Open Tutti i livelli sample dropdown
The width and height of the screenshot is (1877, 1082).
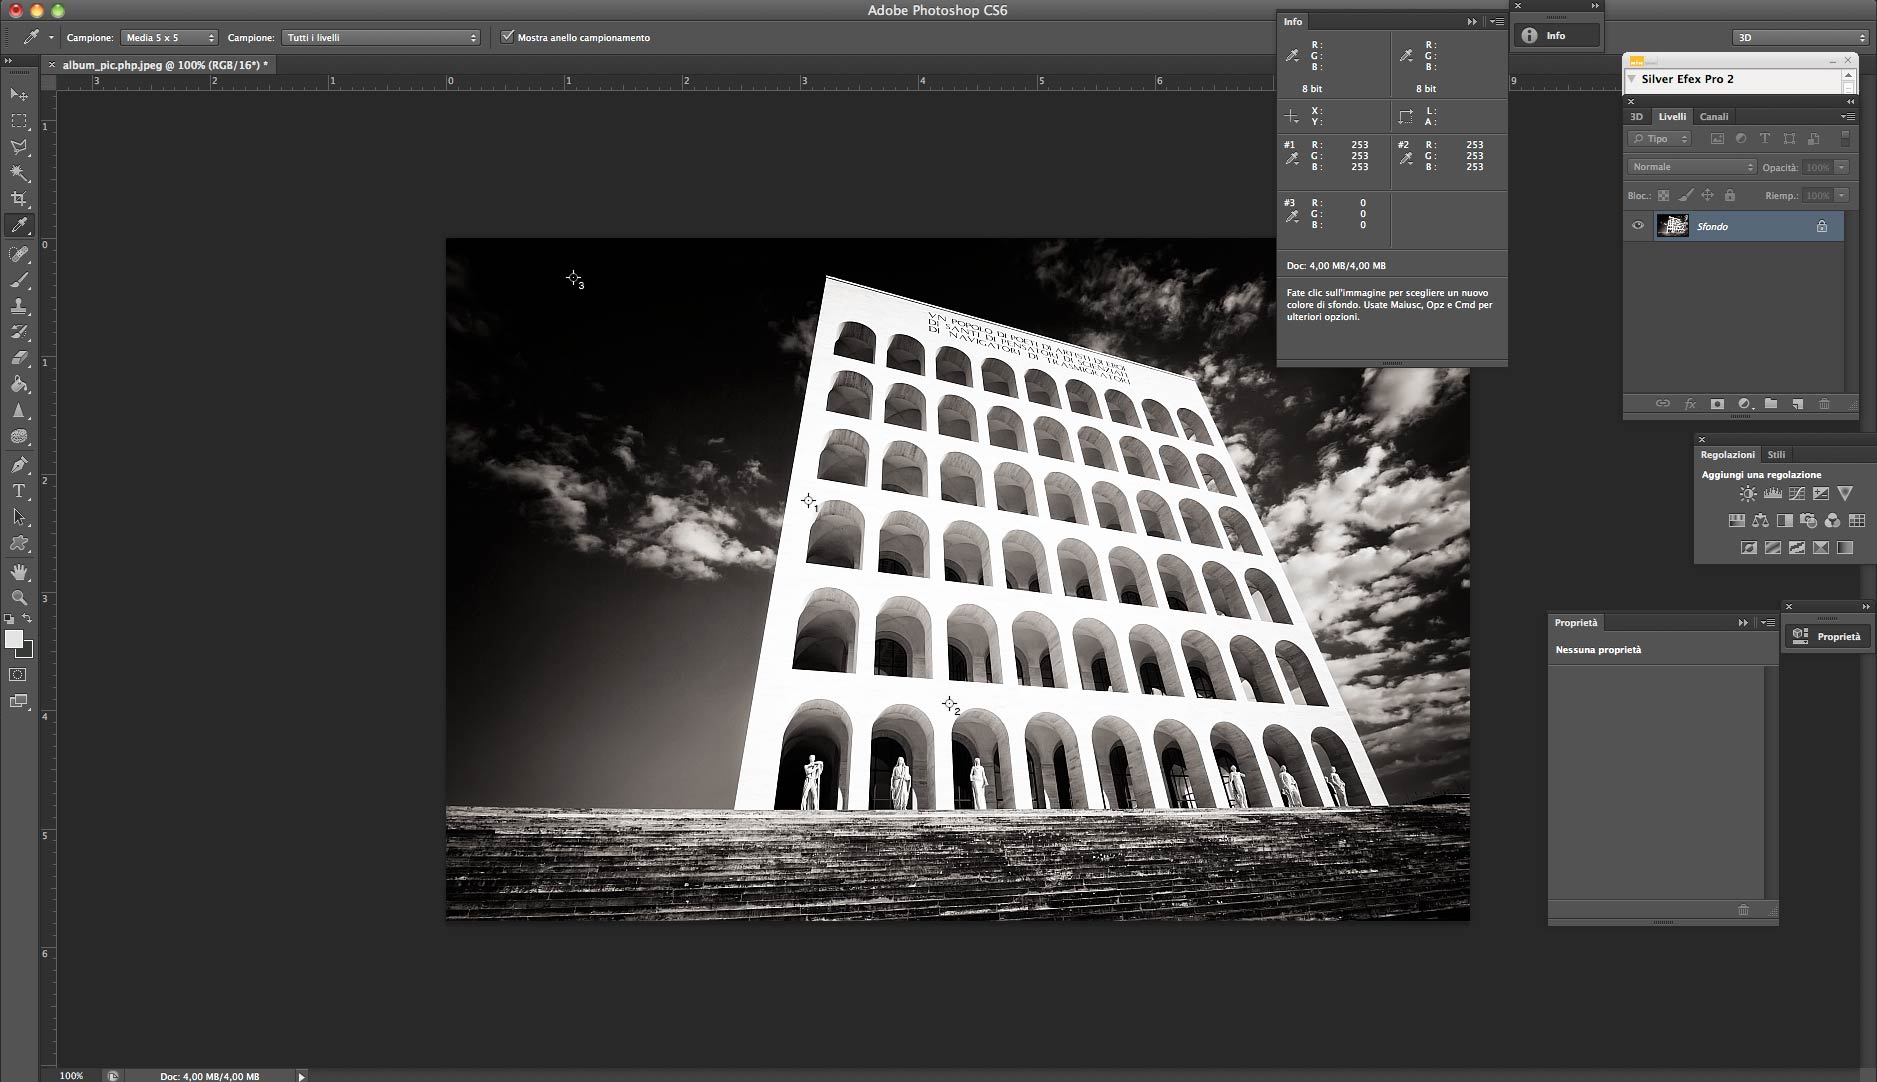(x=381, y=37)
